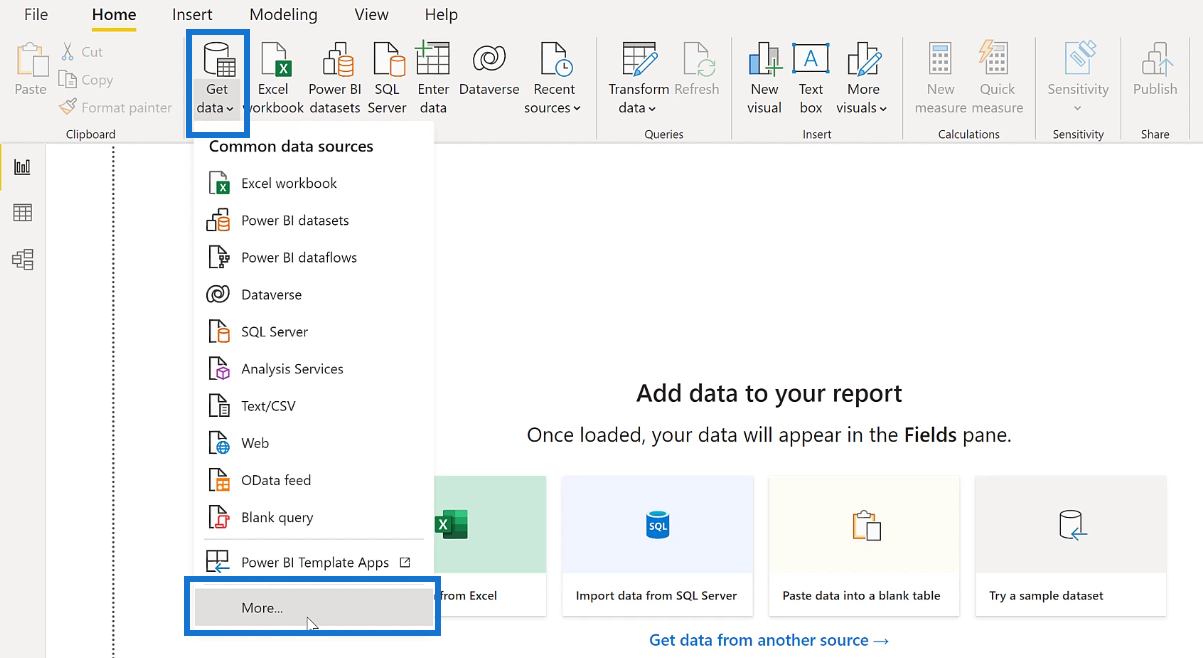Open the Recent sources dropdown
1203x658 pixels.
[x=553, y=80]
